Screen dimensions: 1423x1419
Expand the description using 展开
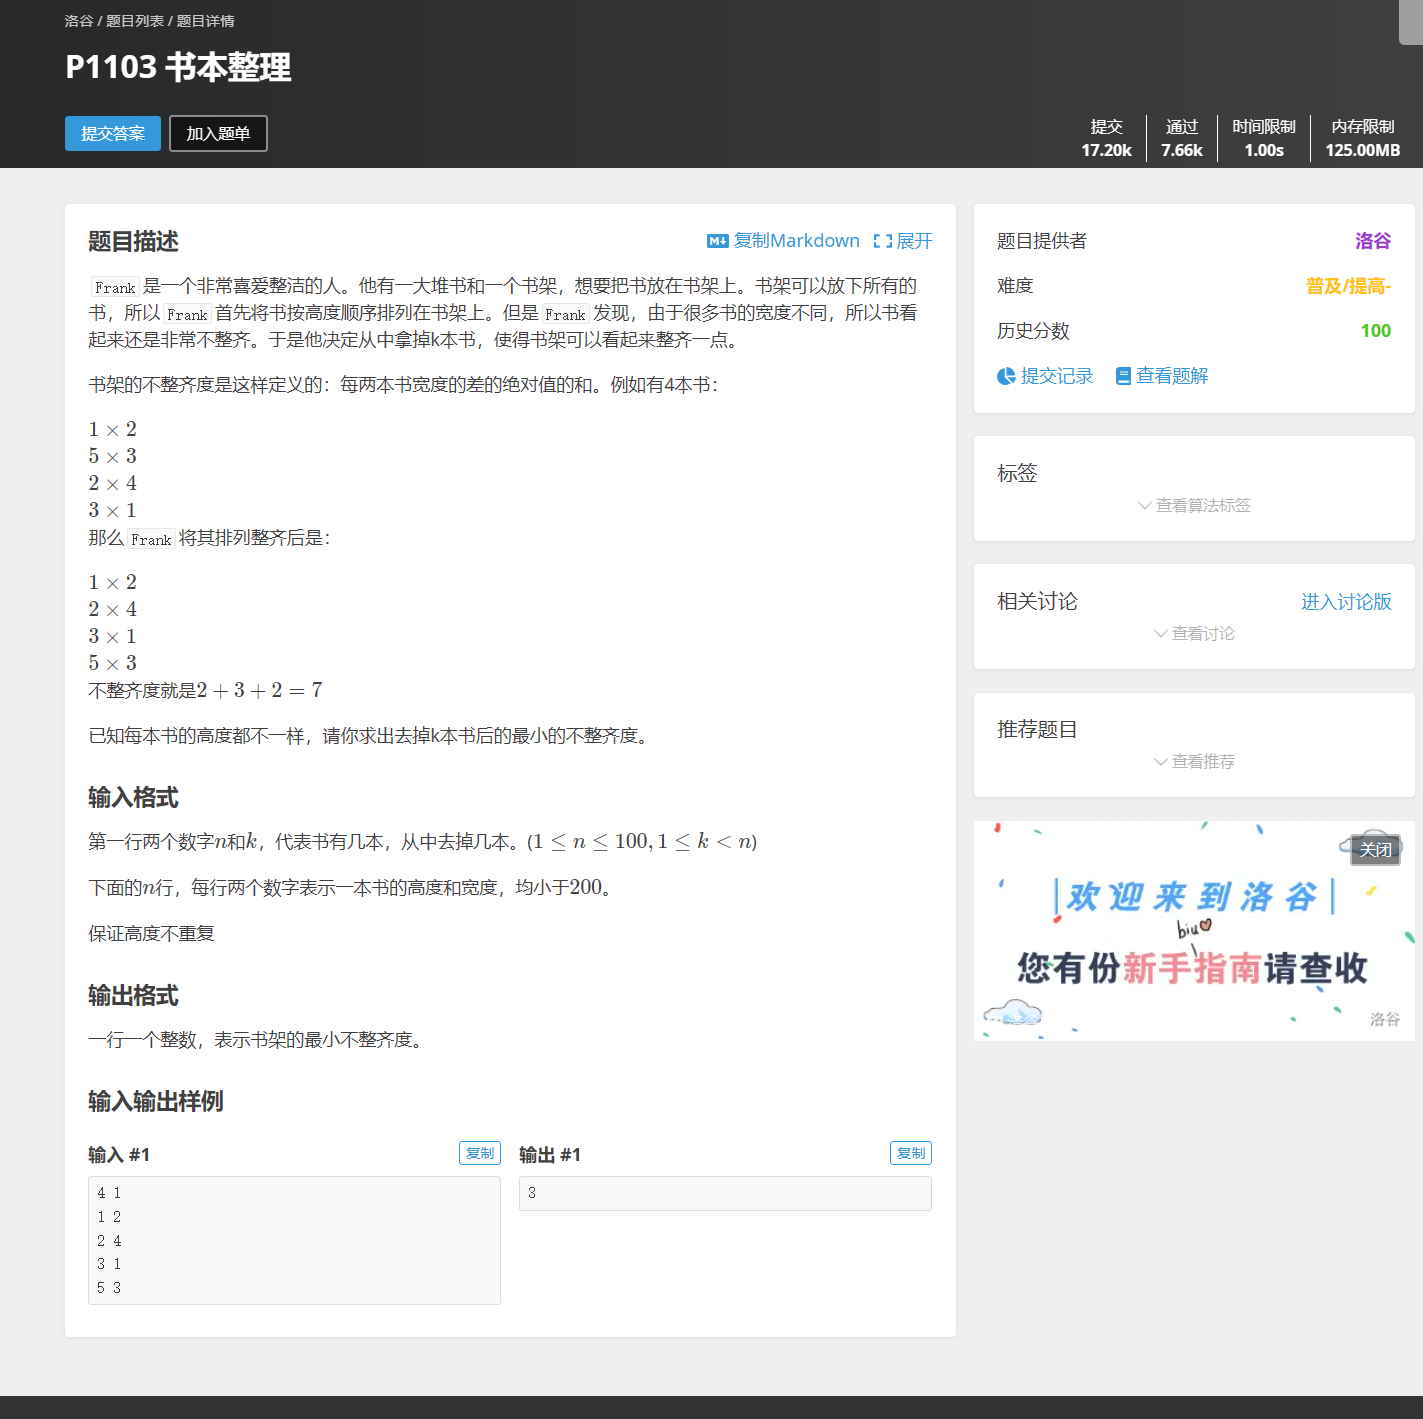pos(914,241)
